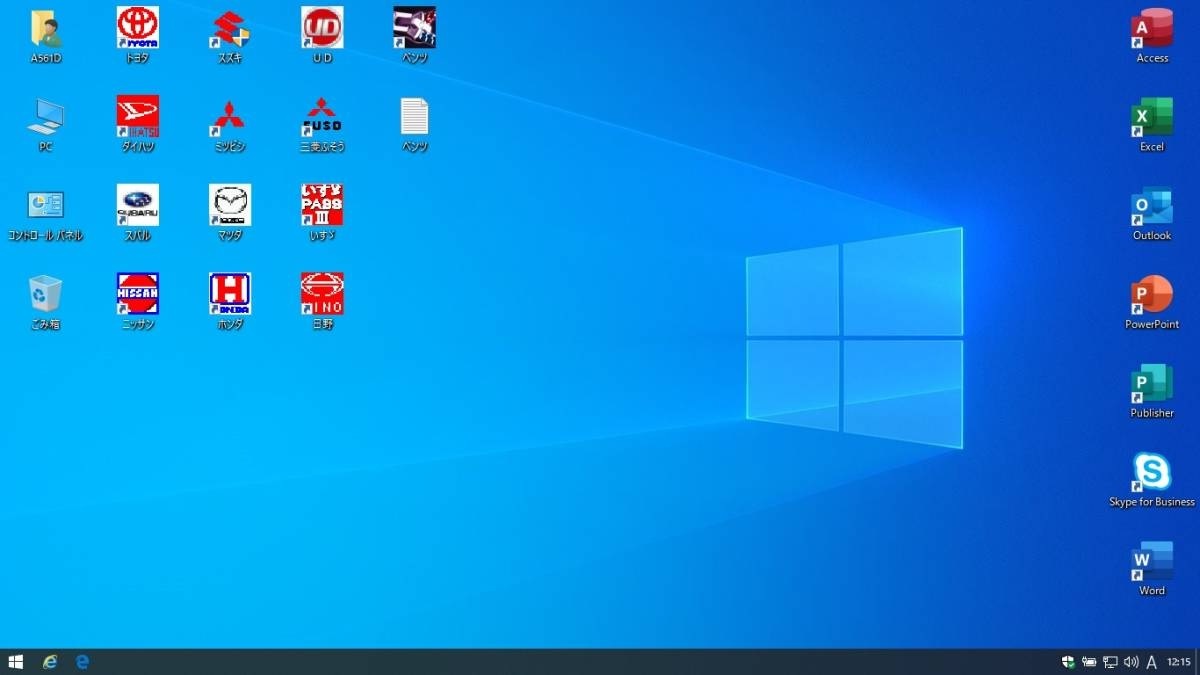
Task: Open the taskbar clock showing 12:15
Action: coord(1179,662)
